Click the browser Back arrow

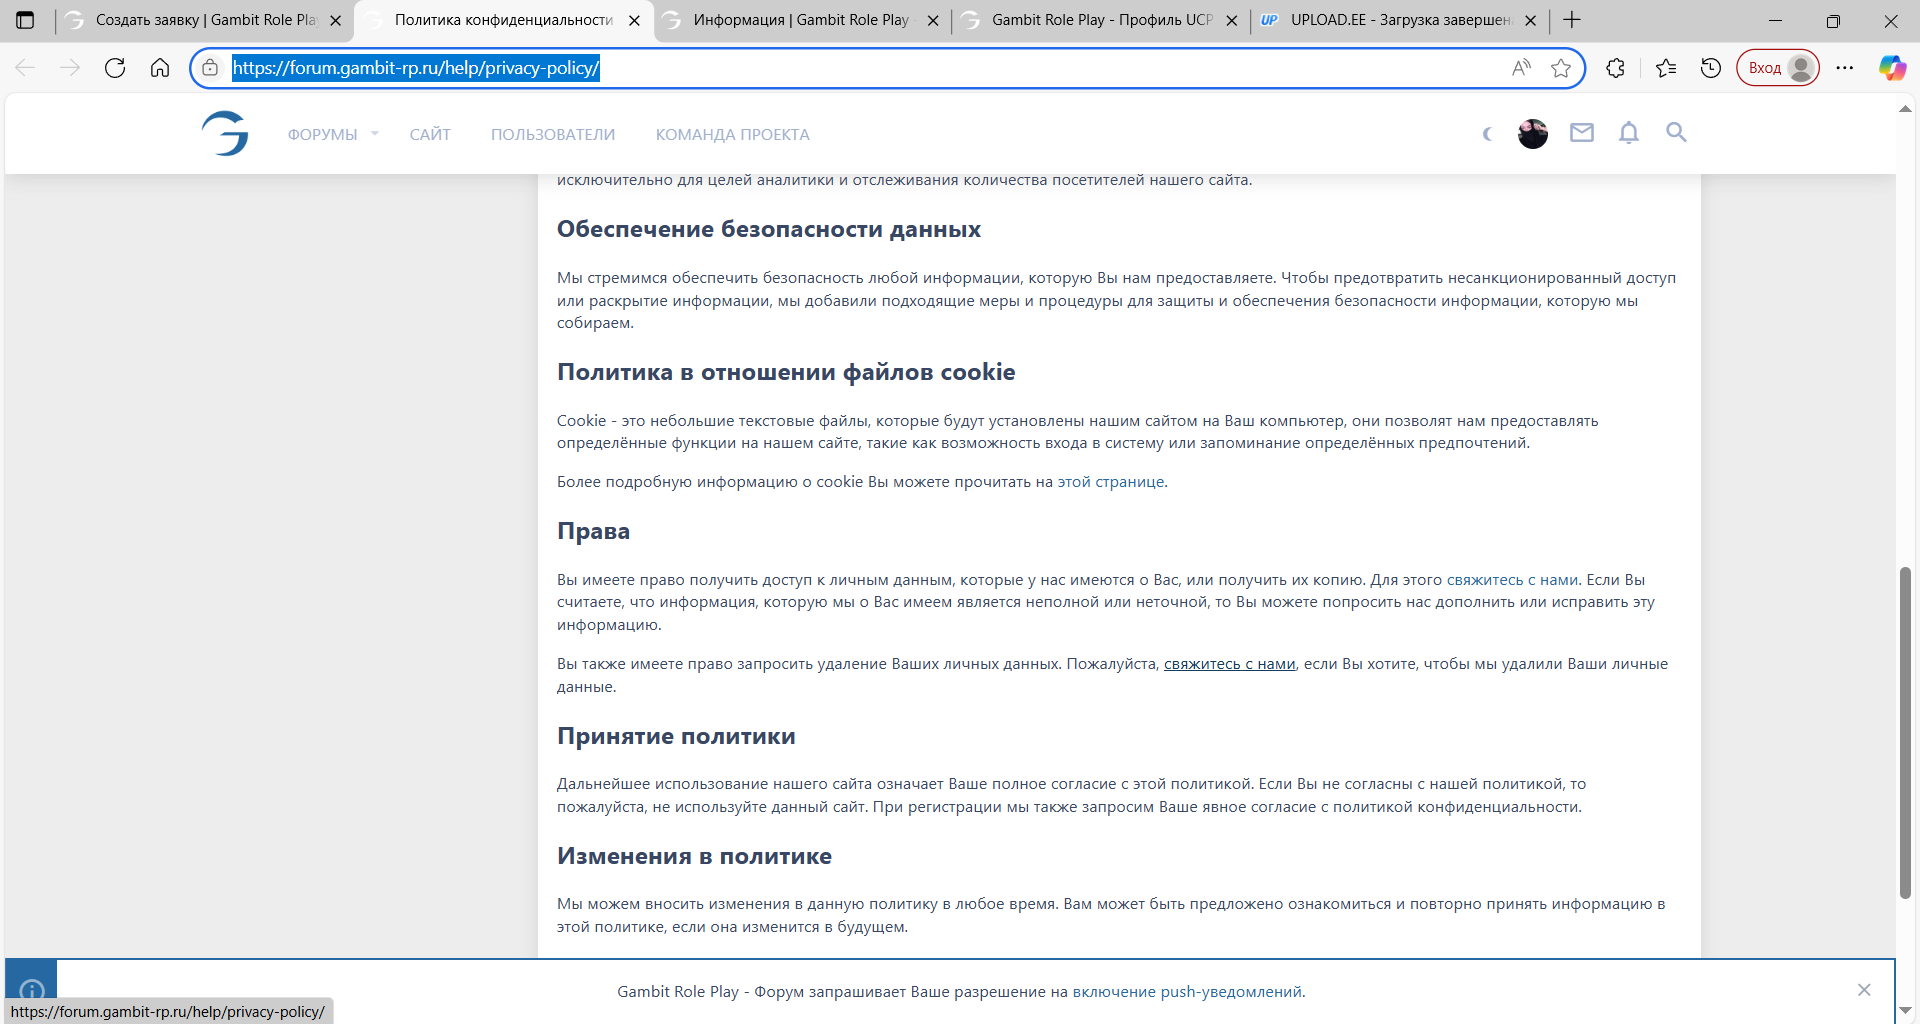click(x=25, y=68)
